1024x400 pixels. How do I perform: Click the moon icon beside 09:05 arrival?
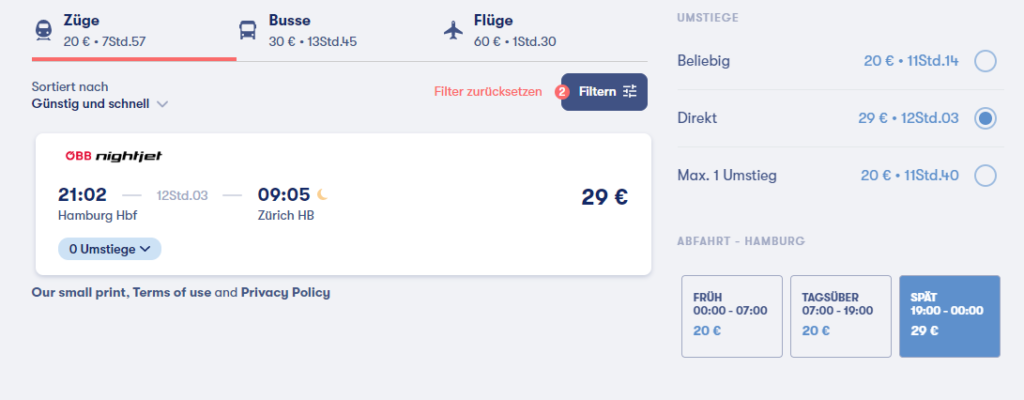[x=322, y=194]
